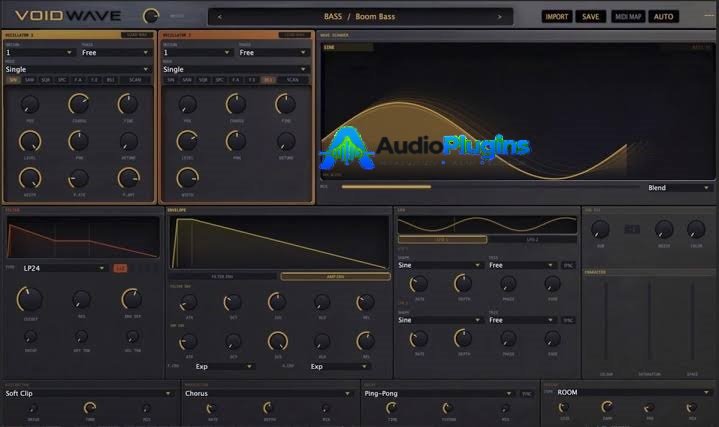Open the Chorus modulation type dropdown
This screenshot has height=427, width=719.
pos(268,394)
